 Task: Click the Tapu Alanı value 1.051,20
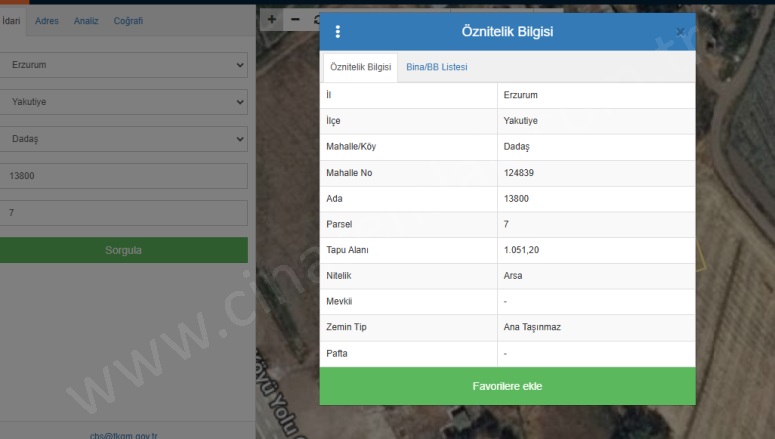point(523,250)
